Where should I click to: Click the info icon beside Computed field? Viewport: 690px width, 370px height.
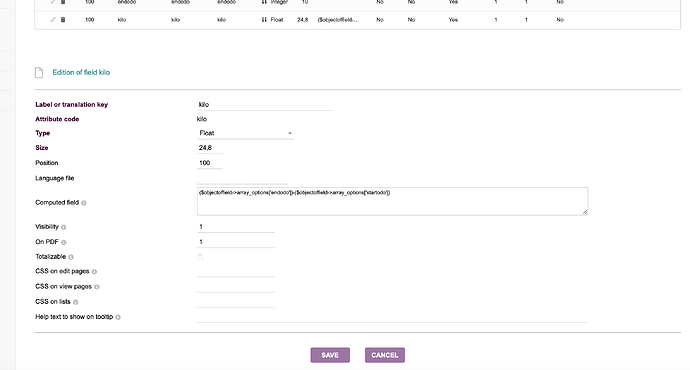click(x=84, y=203)
